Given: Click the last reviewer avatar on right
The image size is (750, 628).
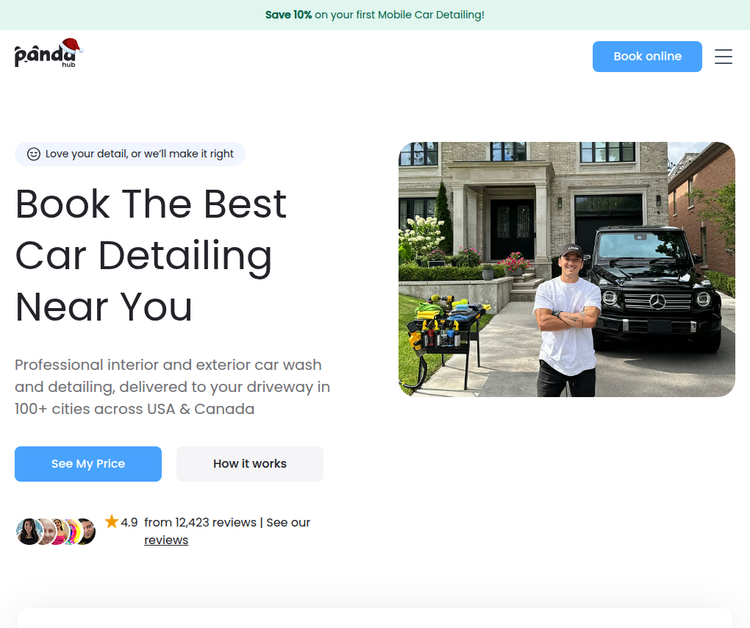Looking at the screenshot, I should [86, 531].
